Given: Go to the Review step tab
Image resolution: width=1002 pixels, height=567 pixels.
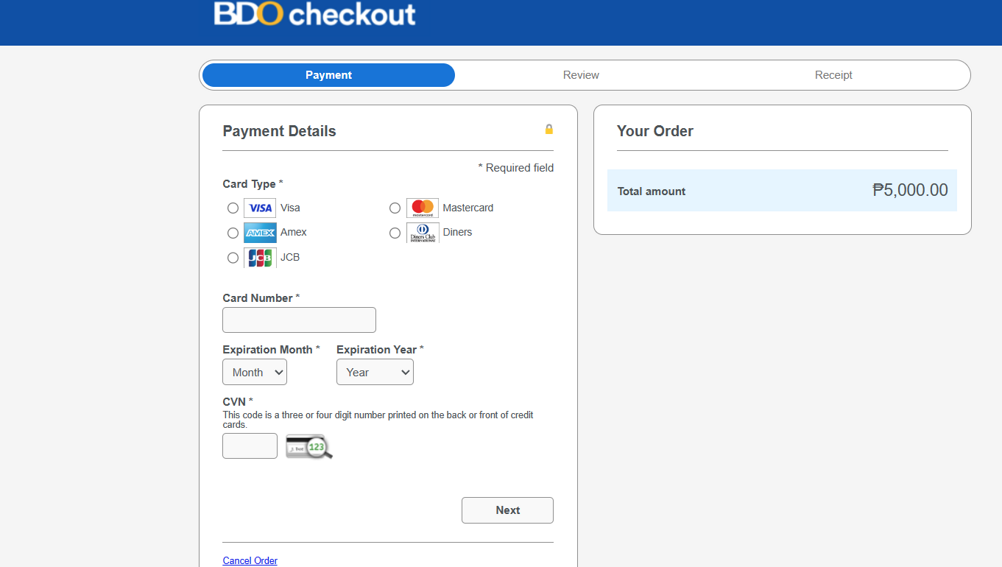Looking at the screenshot, I should (x=581, y=75).
